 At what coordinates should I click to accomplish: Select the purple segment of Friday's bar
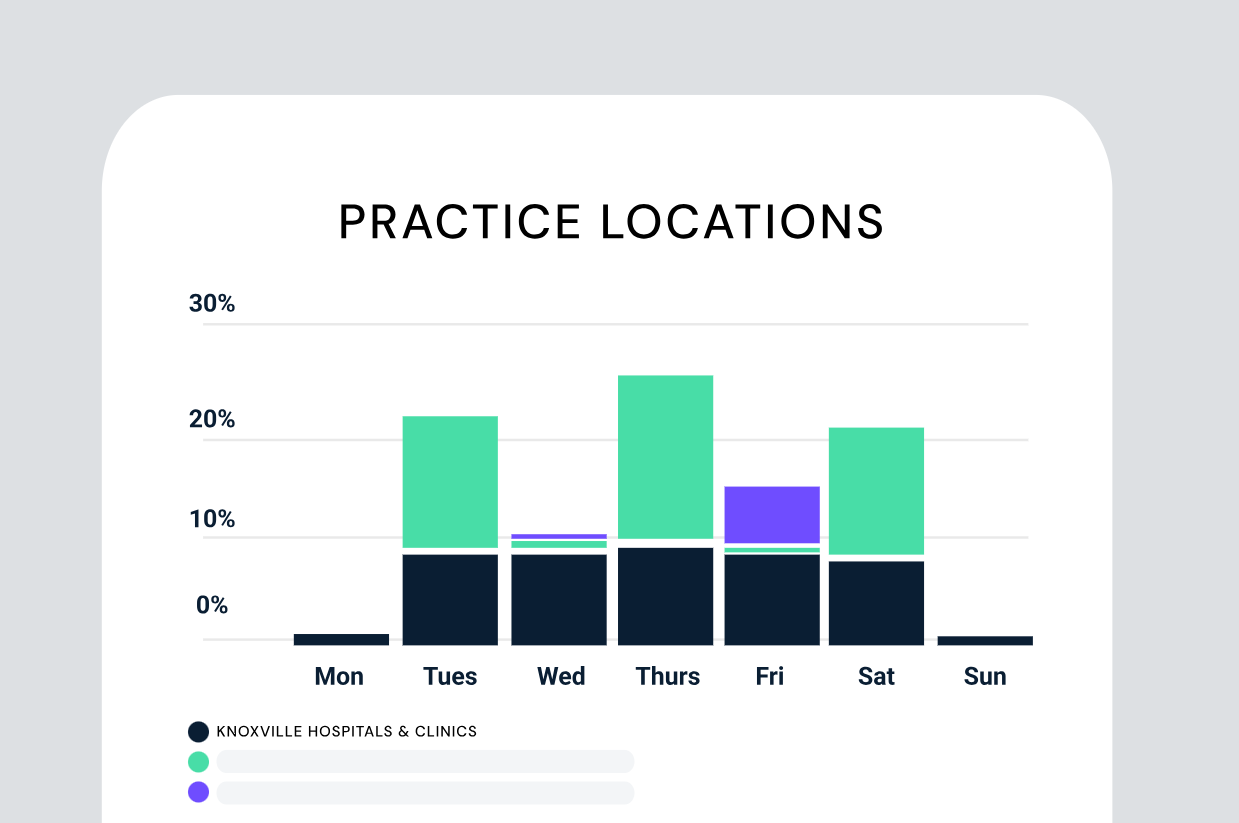point(772,515)
